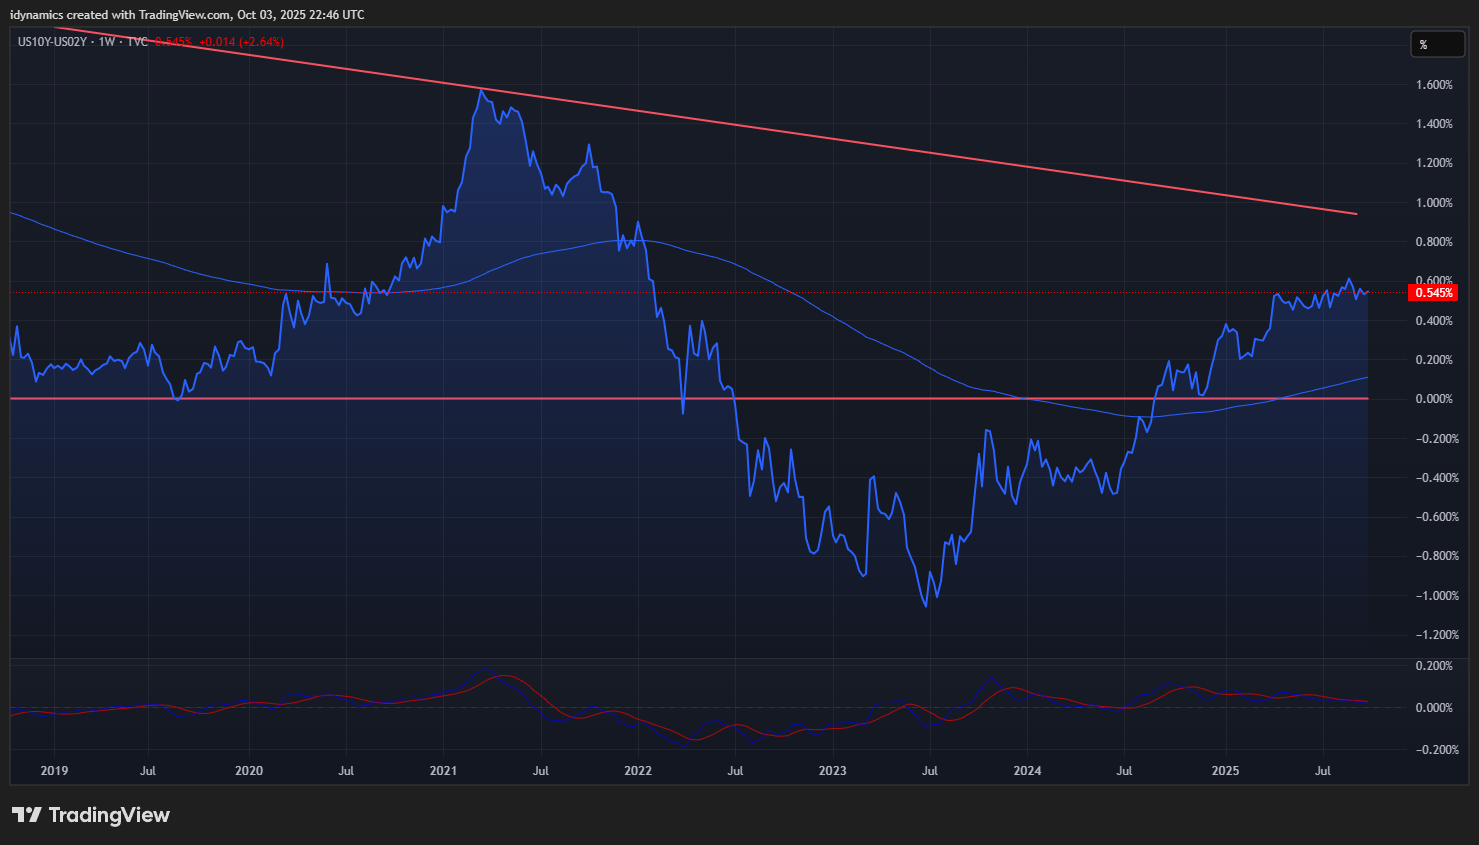Image resolution: width=1479 pixels, height=845 pixels.
Task: Click the 2024 label on time axis
Action: pyautogui.click(x=1027, y=770)
